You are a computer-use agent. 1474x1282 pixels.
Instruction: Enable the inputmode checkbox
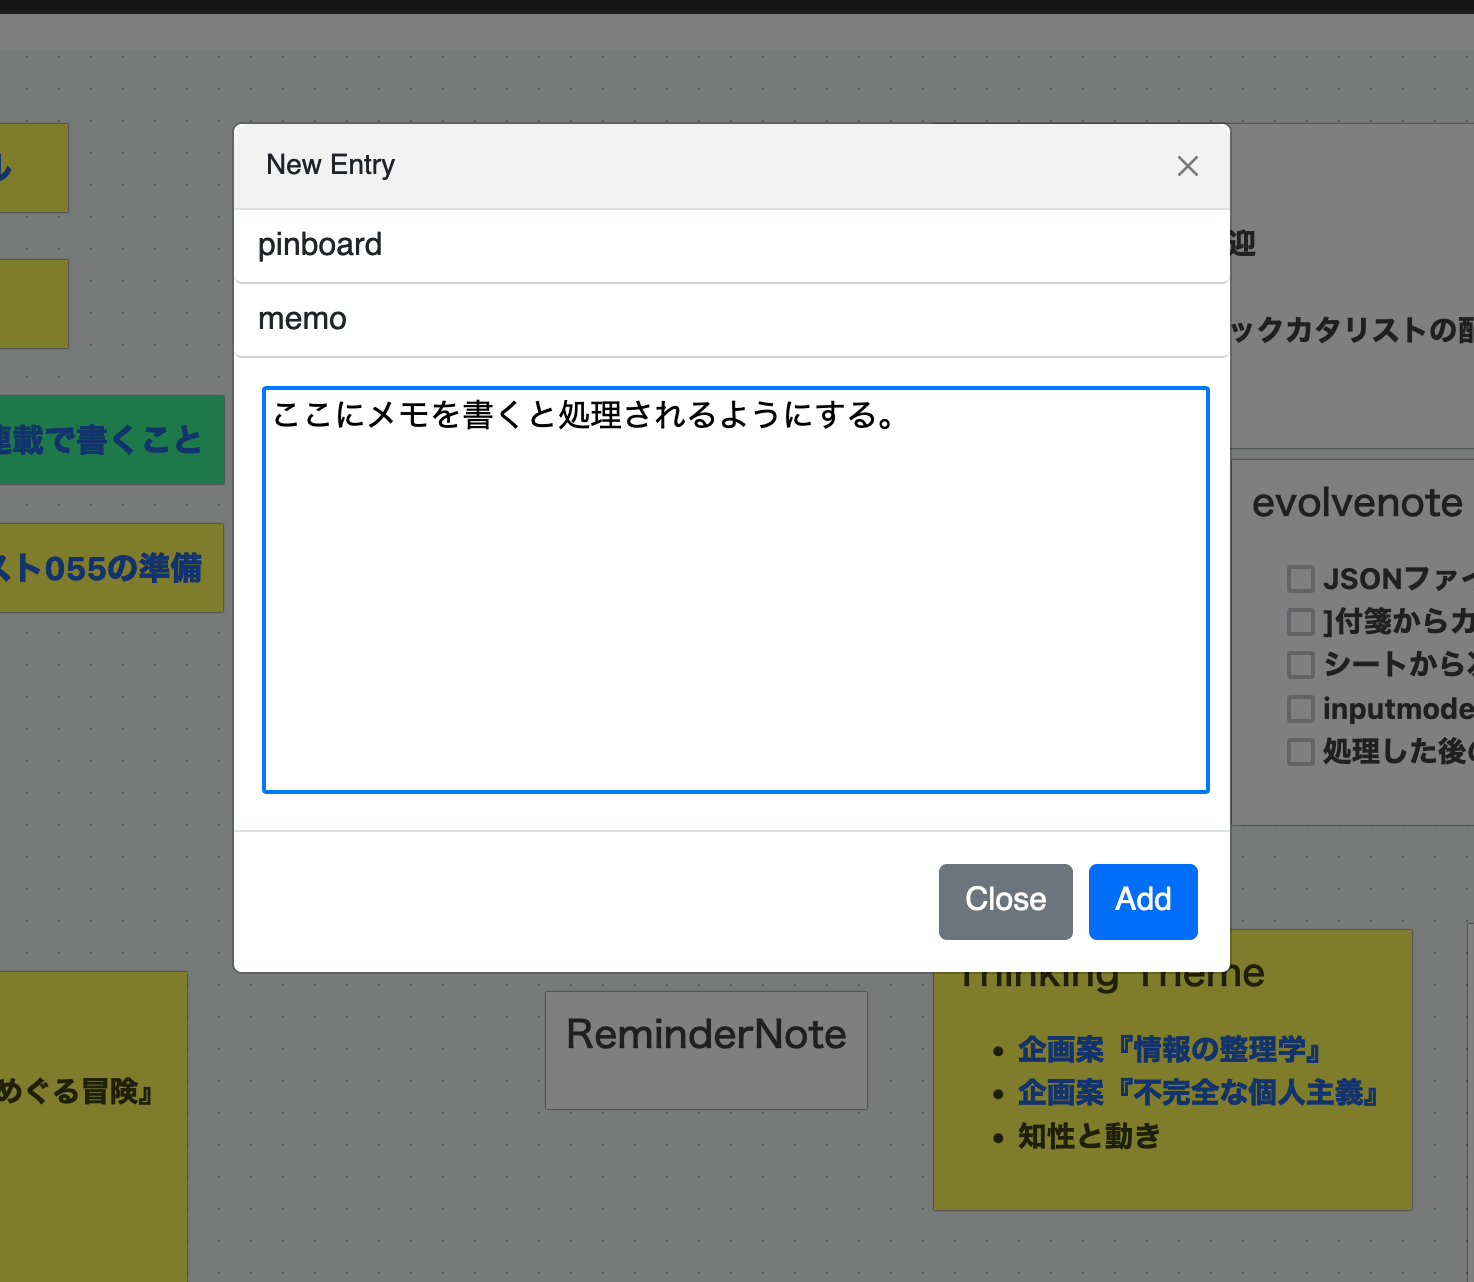point(1300,709)
